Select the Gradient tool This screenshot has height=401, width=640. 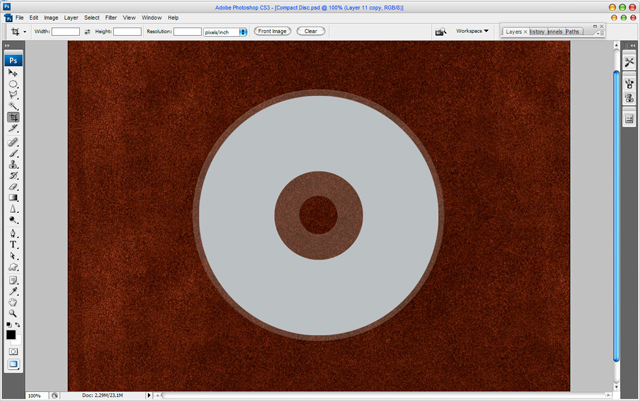pos(13,198)
